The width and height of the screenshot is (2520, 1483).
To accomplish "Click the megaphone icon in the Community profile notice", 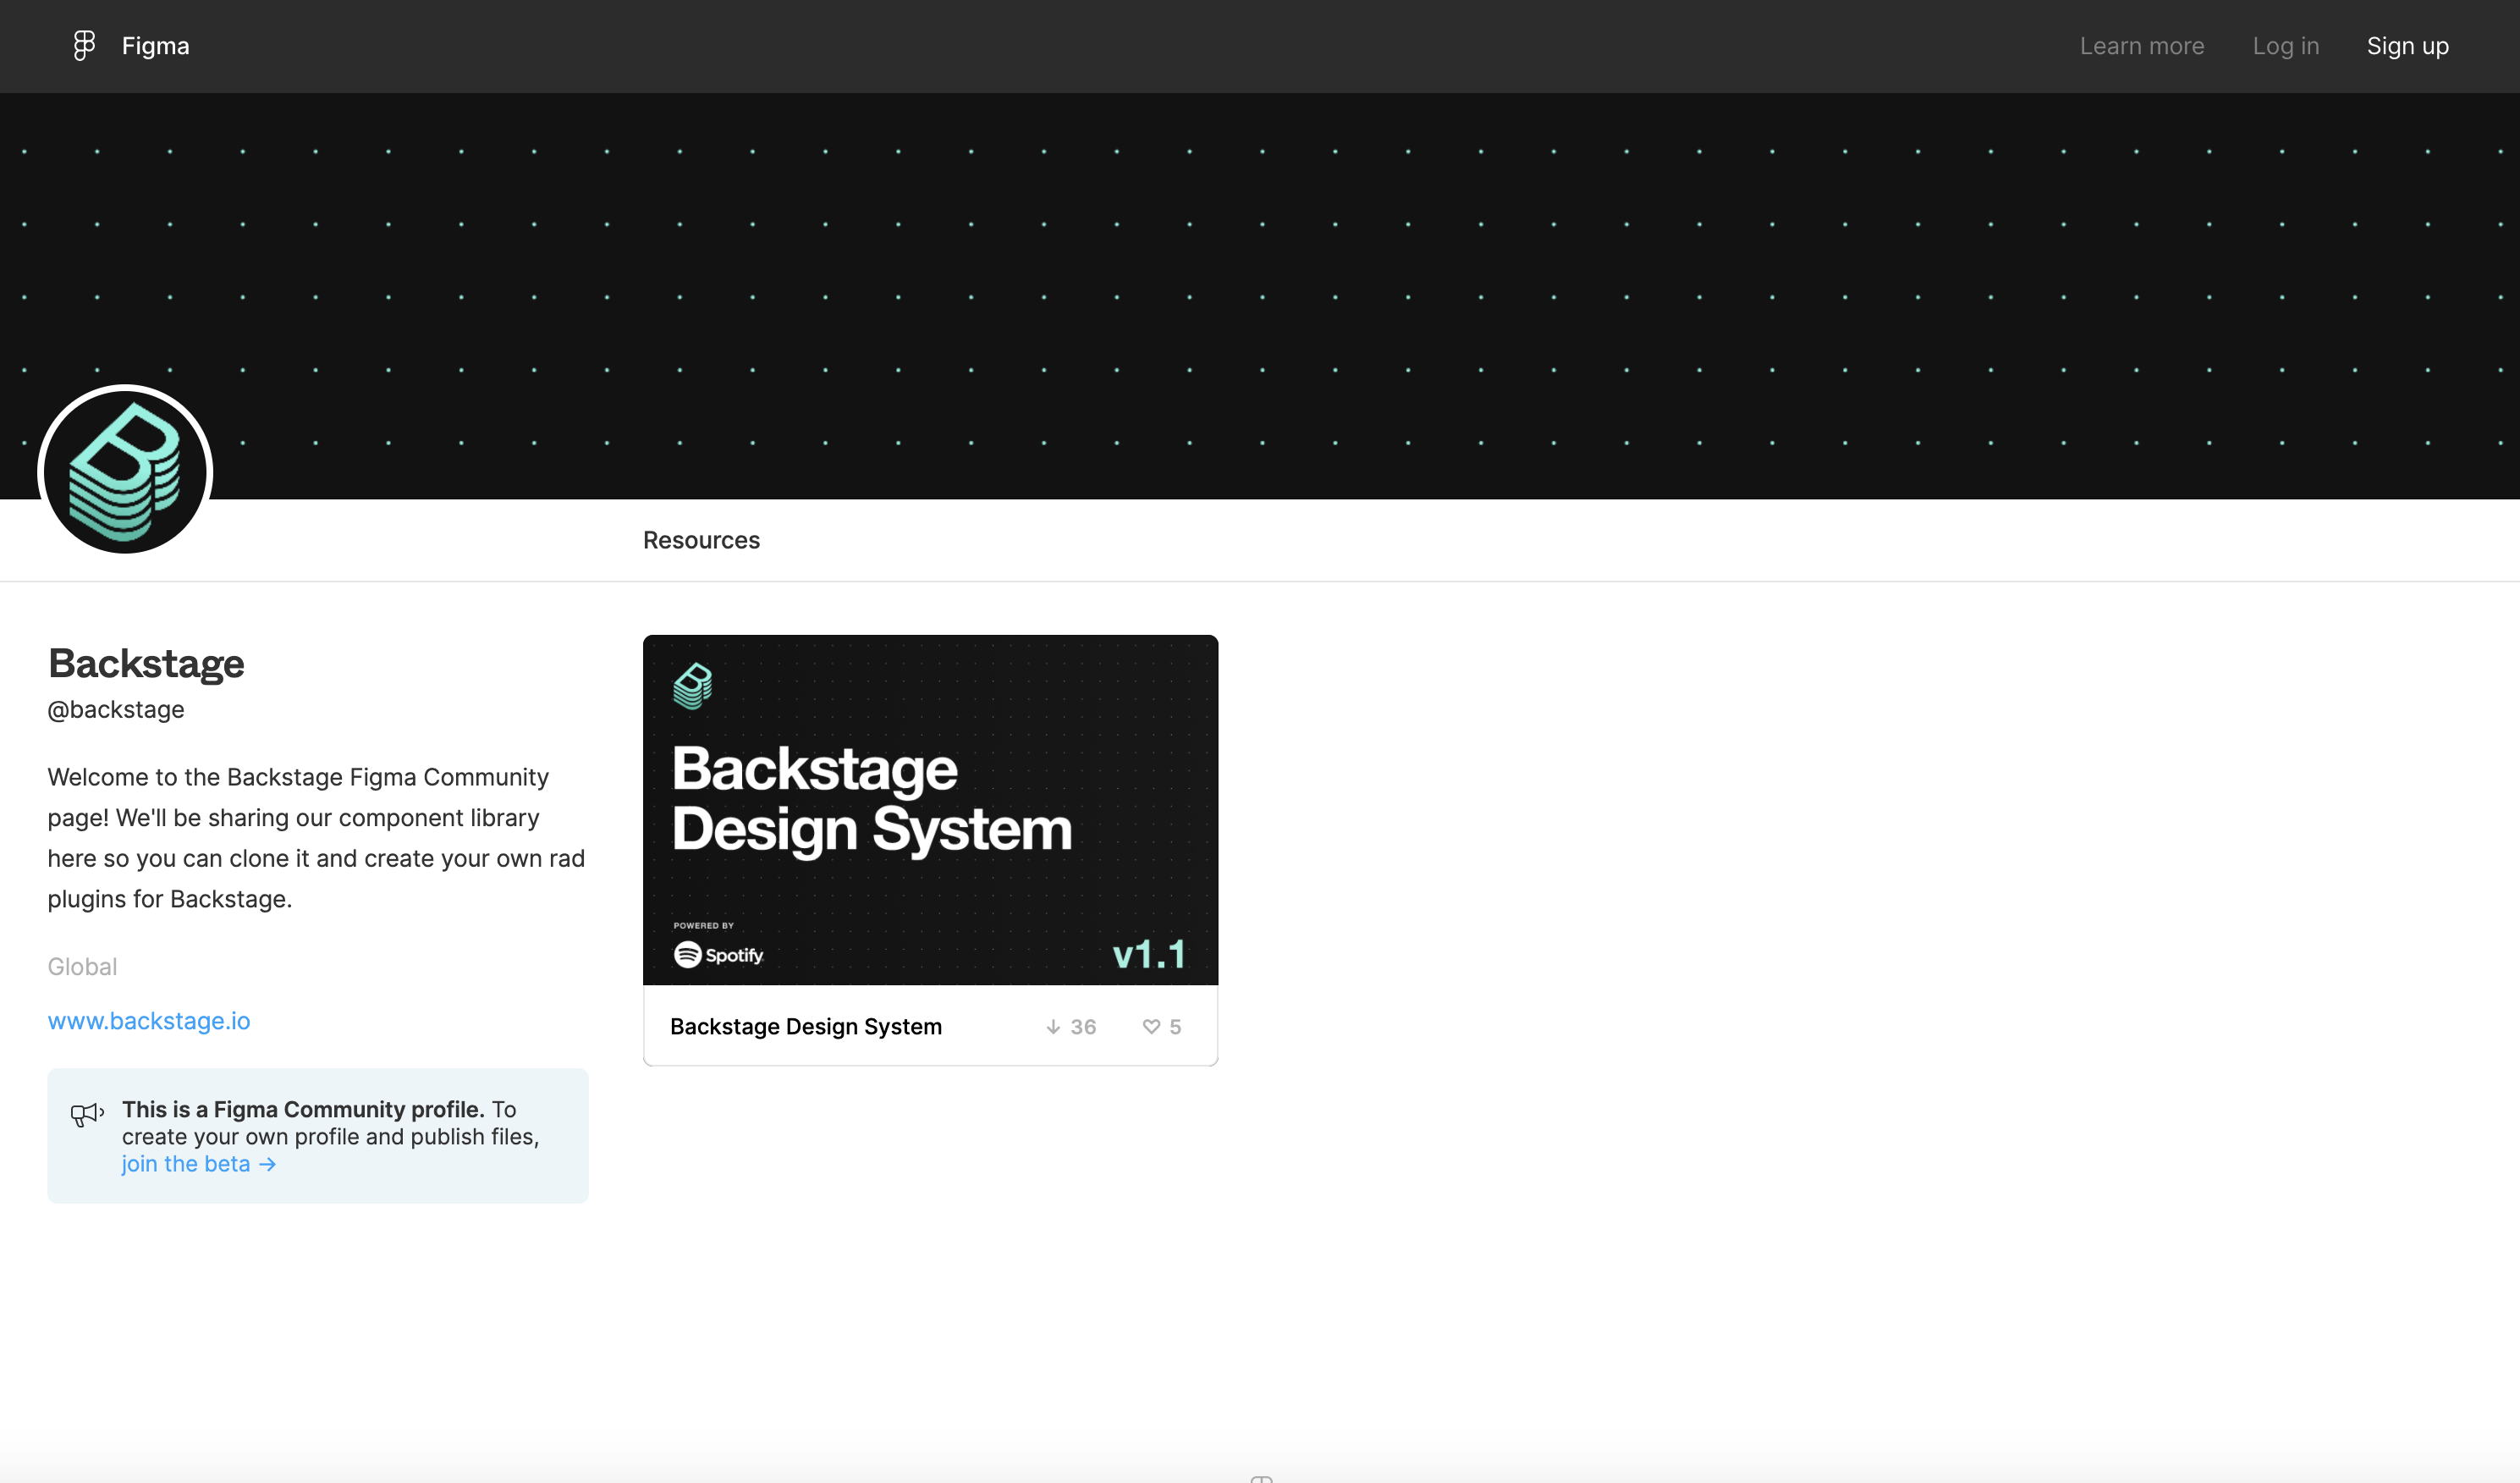I will click(86, 1115).
